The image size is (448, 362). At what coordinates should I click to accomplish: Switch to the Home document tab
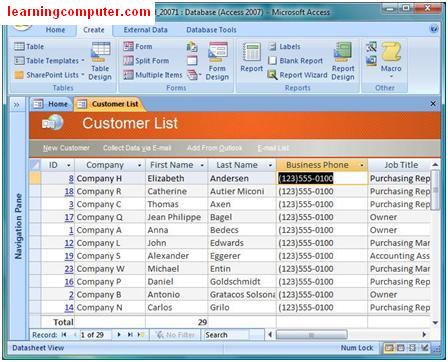coord(51,104)
